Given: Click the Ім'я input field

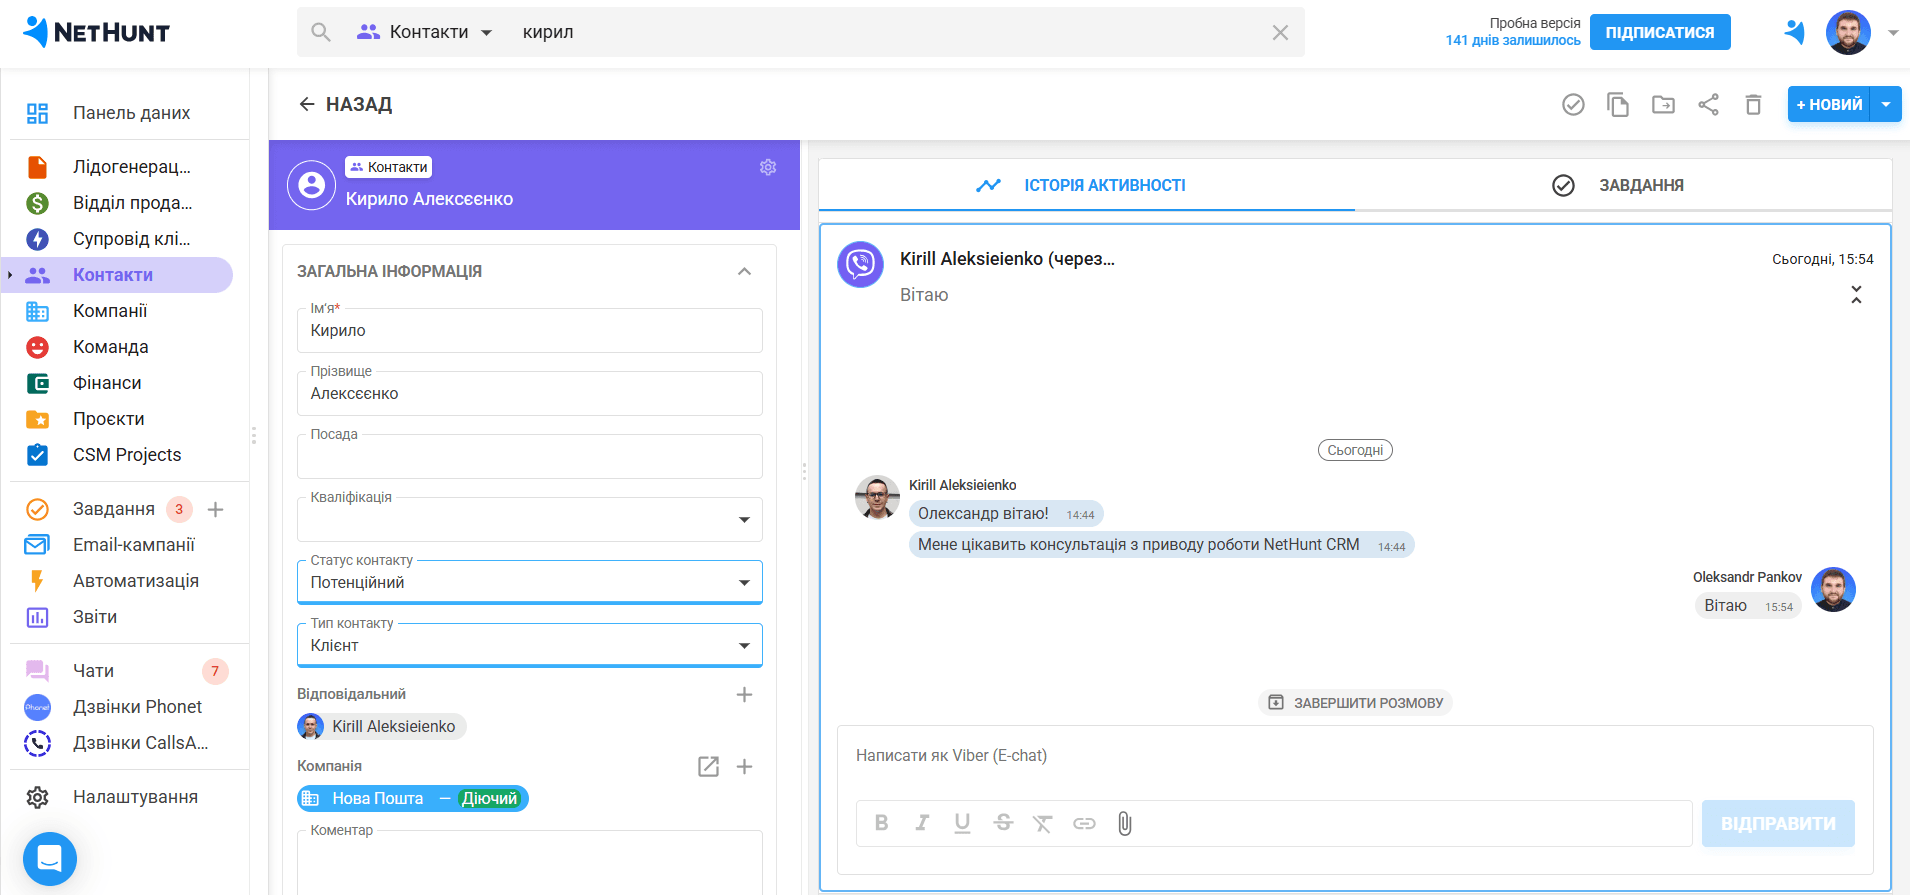Looking at the screenshot, I should point(530,330).
